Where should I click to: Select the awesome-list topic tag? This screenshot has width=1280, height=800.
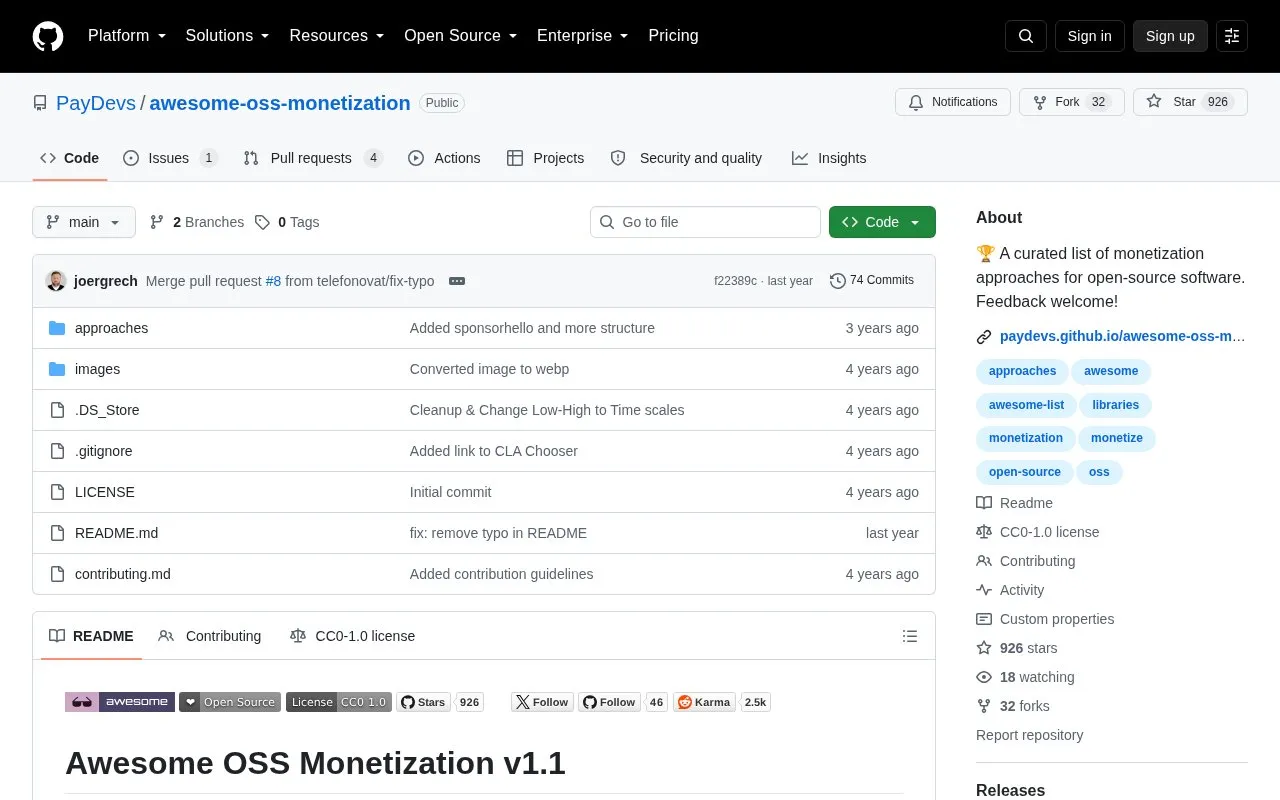pos(1026,405)
